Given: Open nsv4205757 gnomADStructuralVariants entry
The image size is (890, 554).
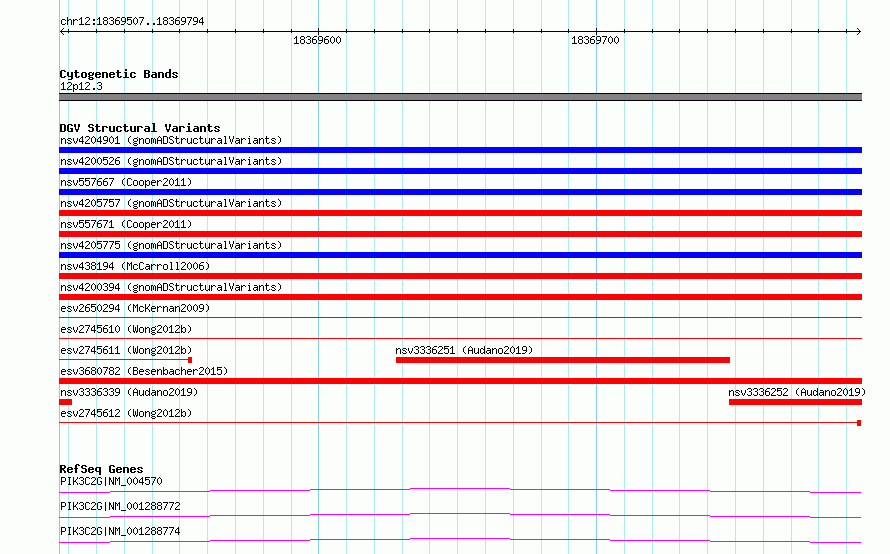Looking at the screenshot, I should coord(171,203).
